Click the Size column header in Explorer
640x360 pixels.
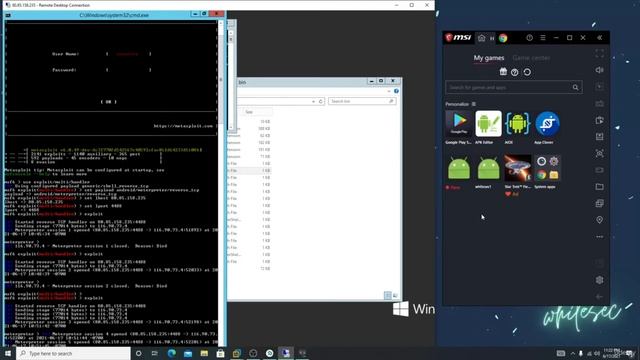(257, 112)
